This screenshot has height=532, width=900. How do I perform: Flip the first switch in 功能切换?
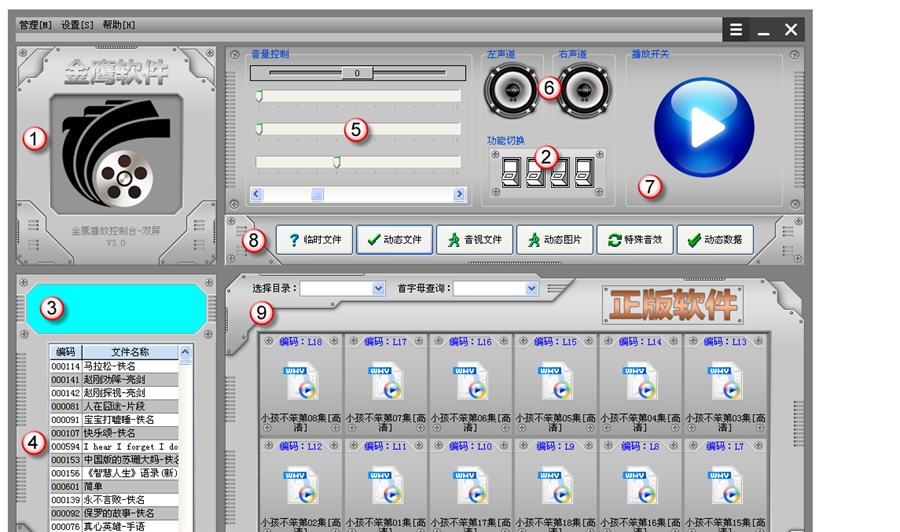(x=510, y=172)
